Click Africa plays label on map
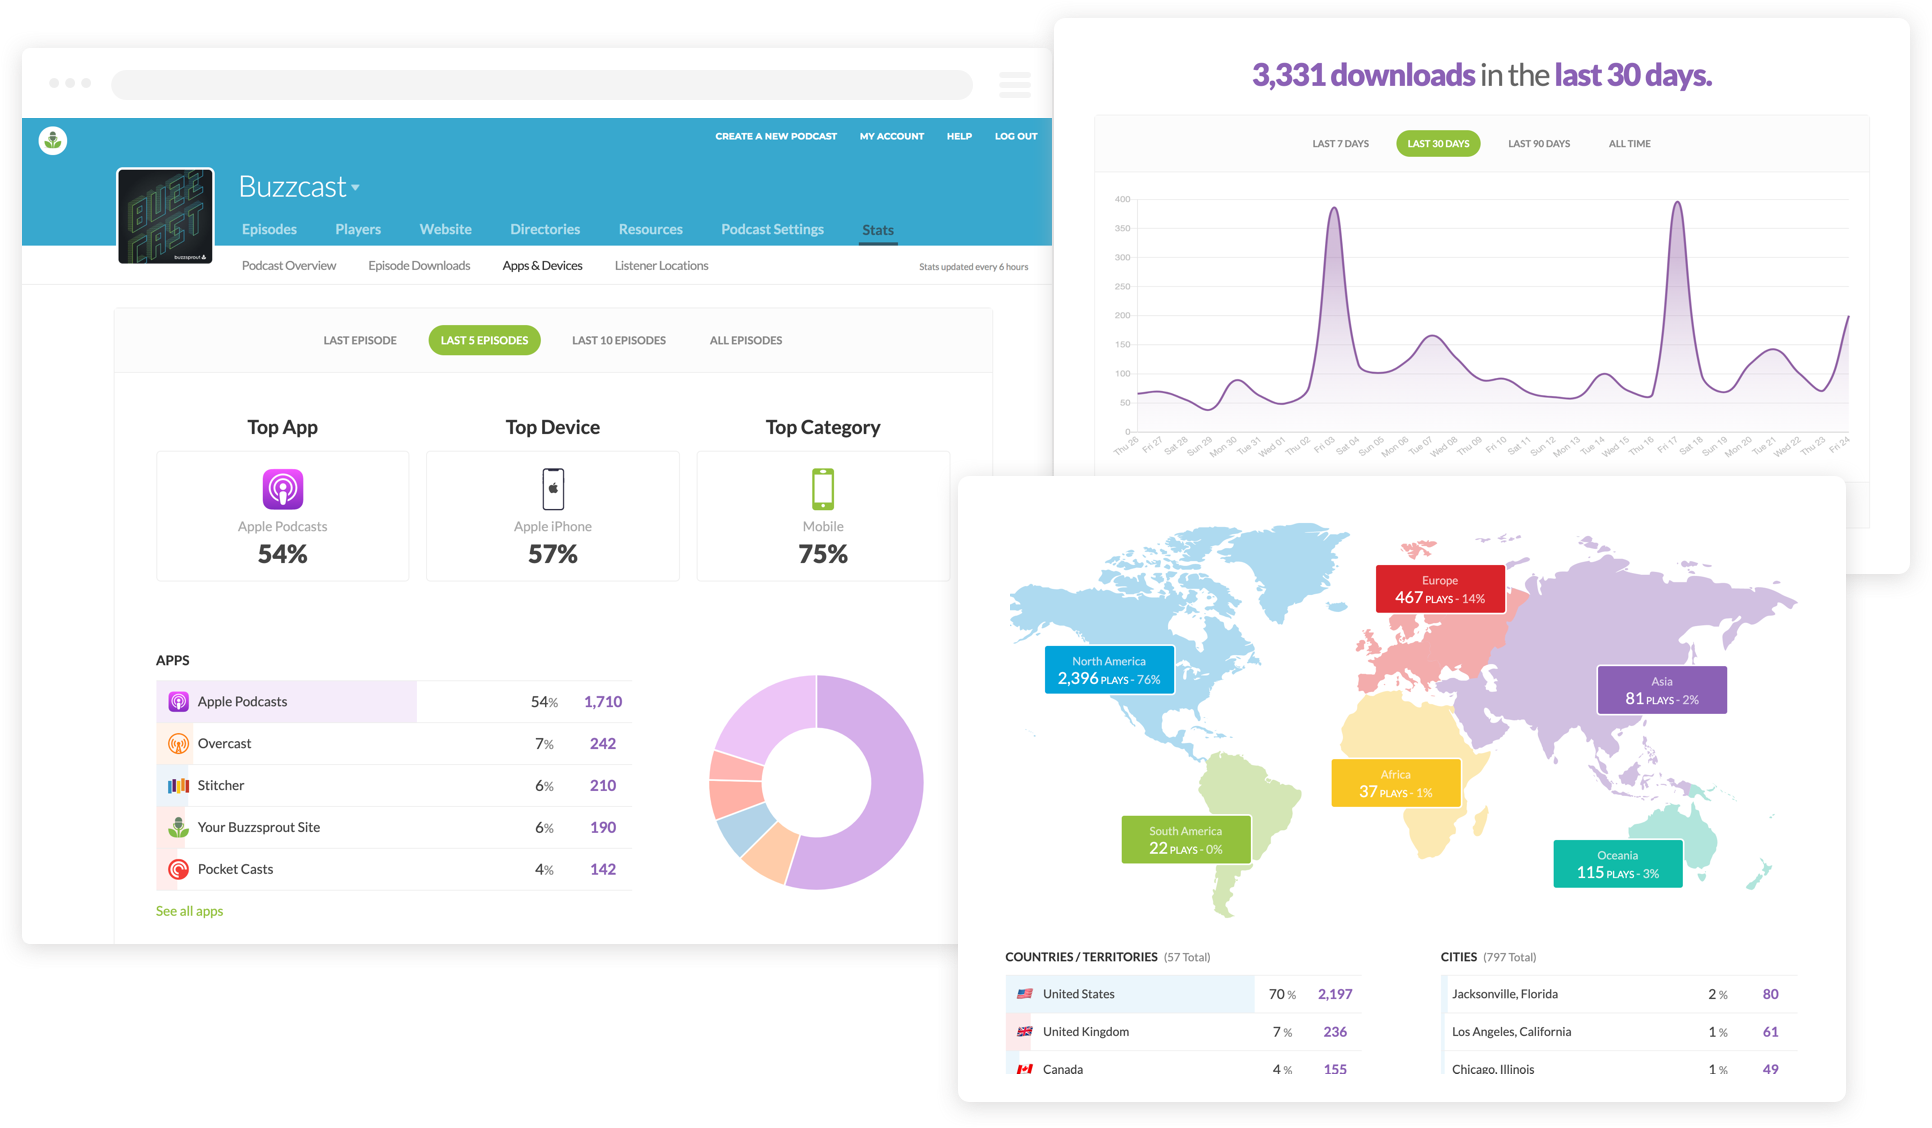 tap(1396, 783)
